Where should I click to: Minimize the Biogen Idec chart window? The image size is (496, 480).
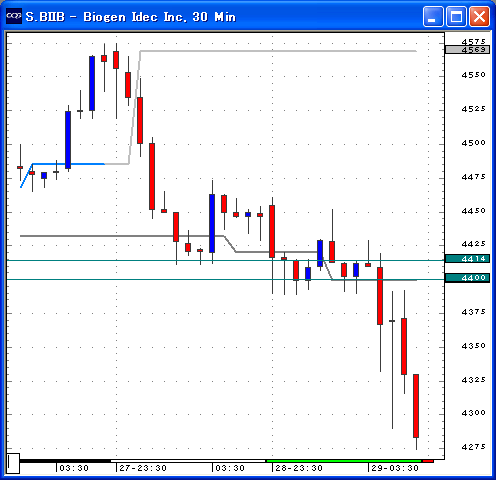tap(433, 16)
